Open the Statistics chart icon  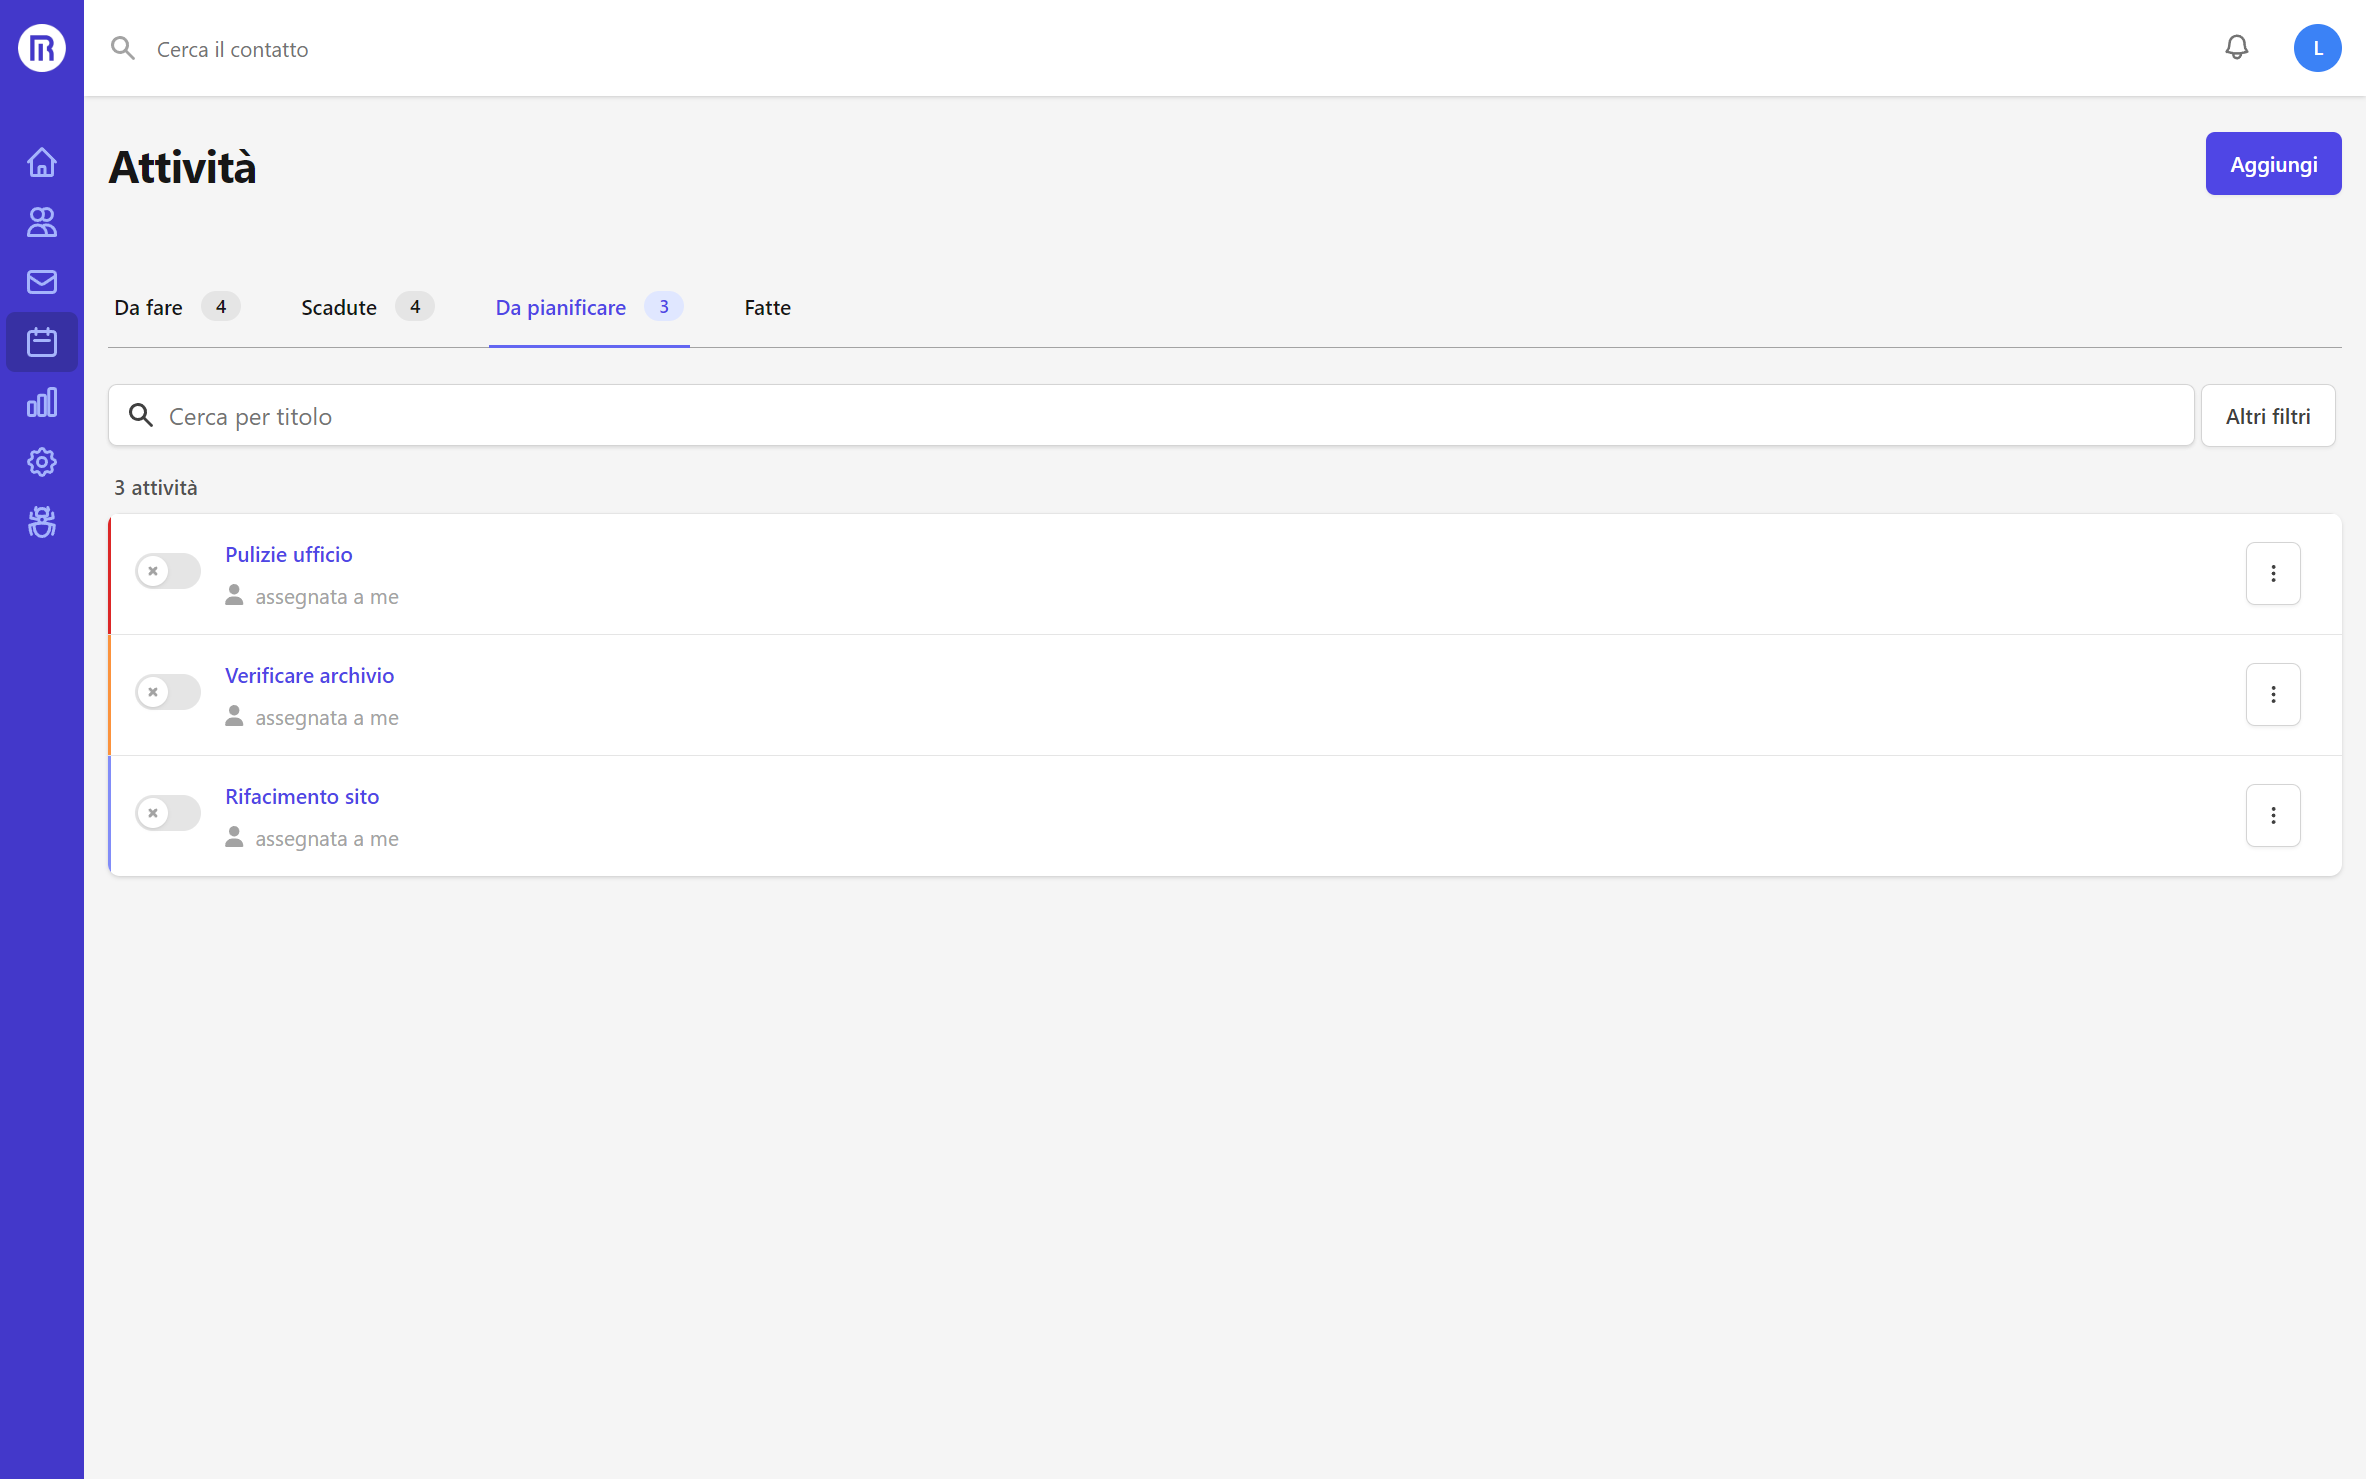click(x=41, y=402)
